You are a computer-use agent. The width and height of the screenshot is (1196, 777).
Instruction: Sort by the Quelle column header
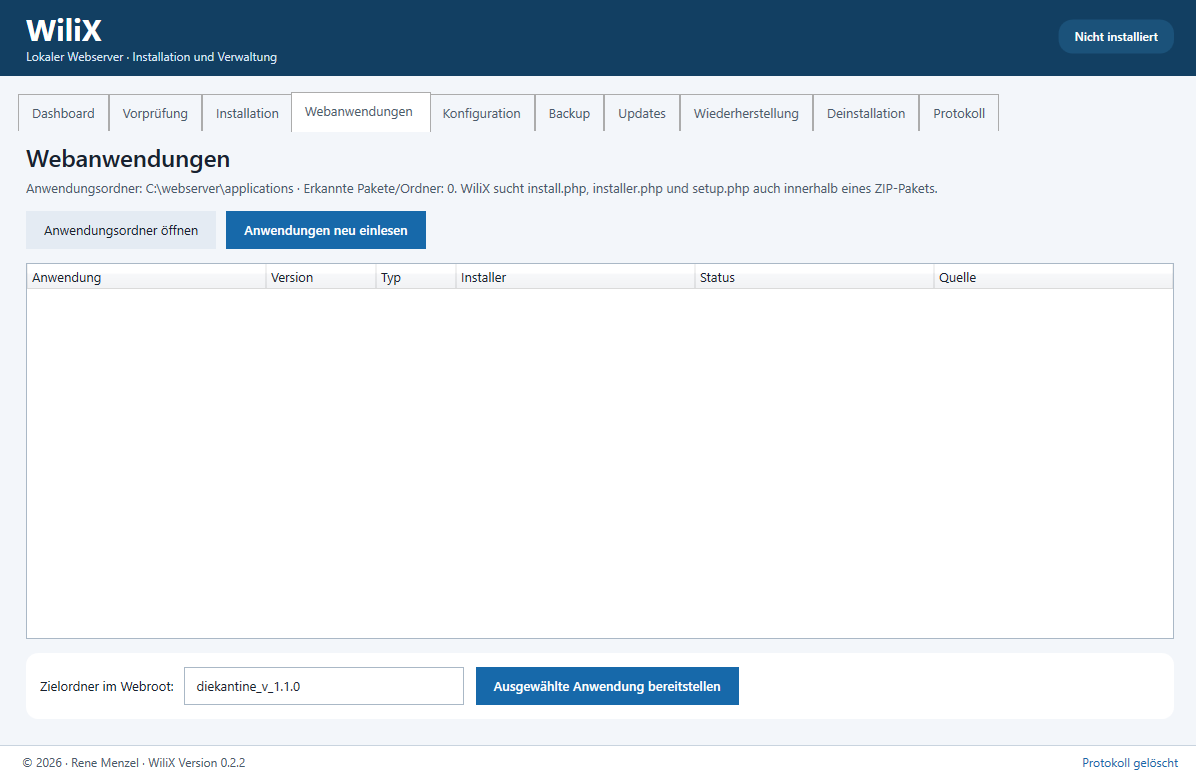(1053, 278)
